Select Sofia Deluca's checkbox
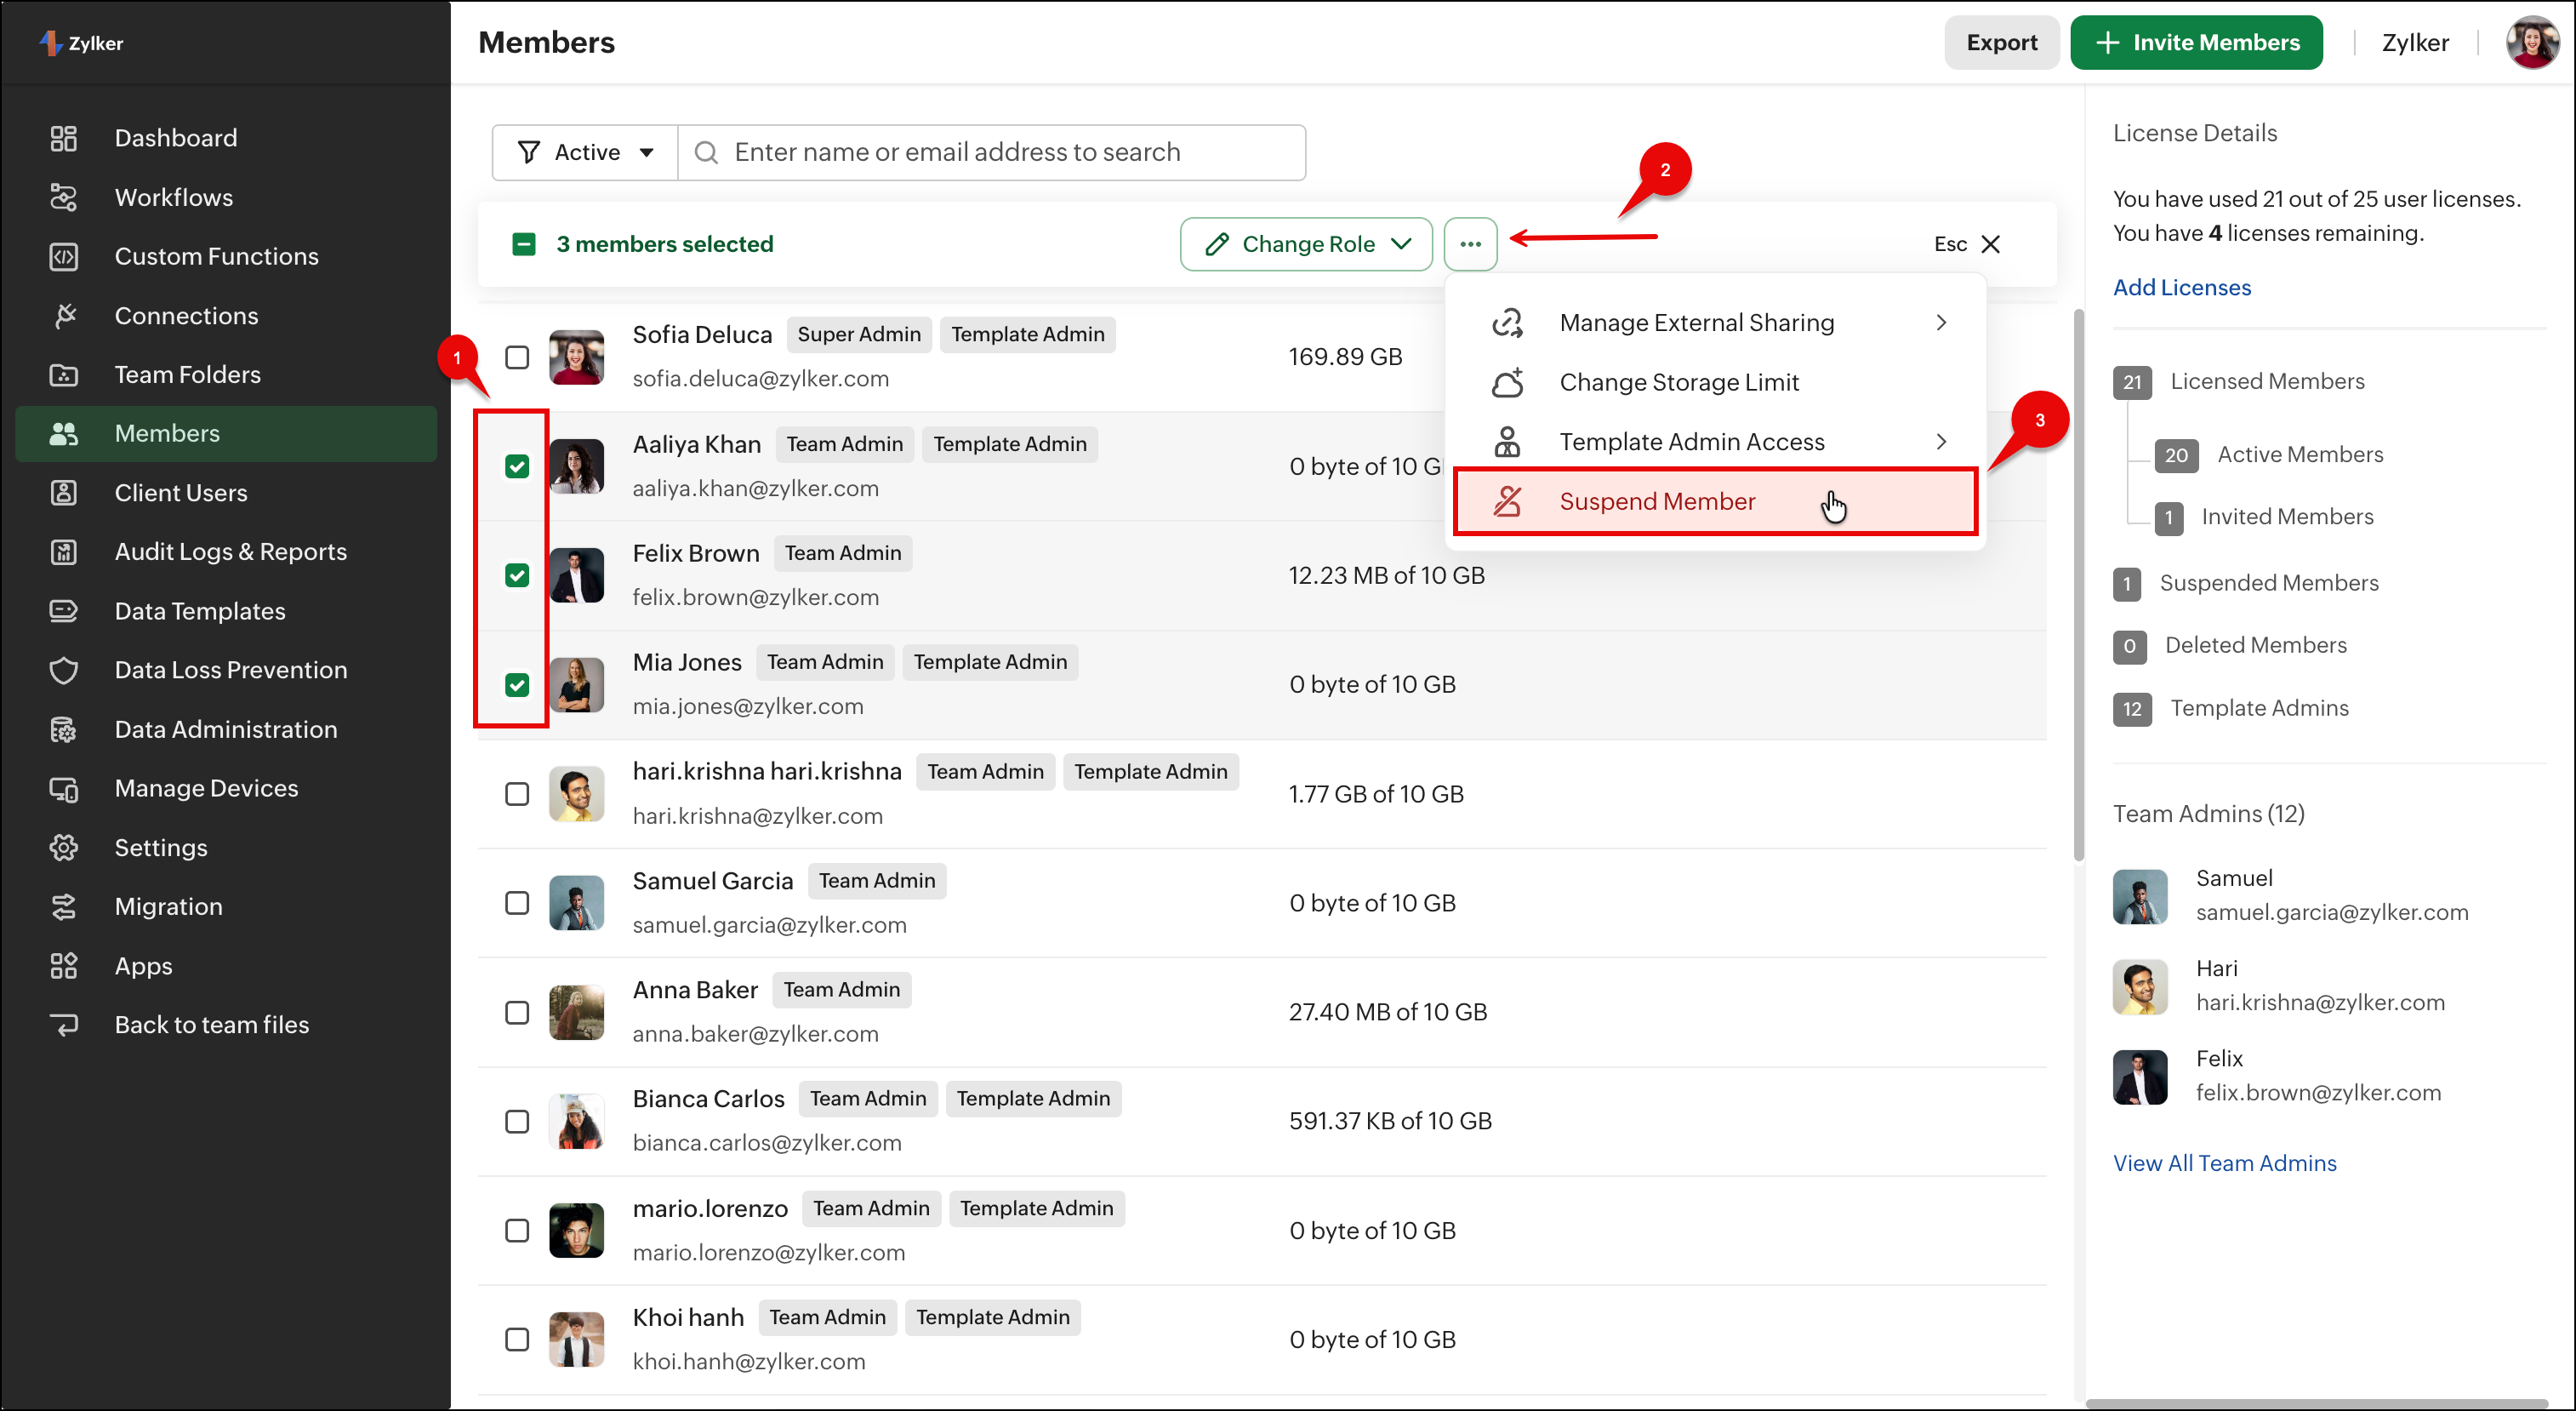 [x=517, y=357]
